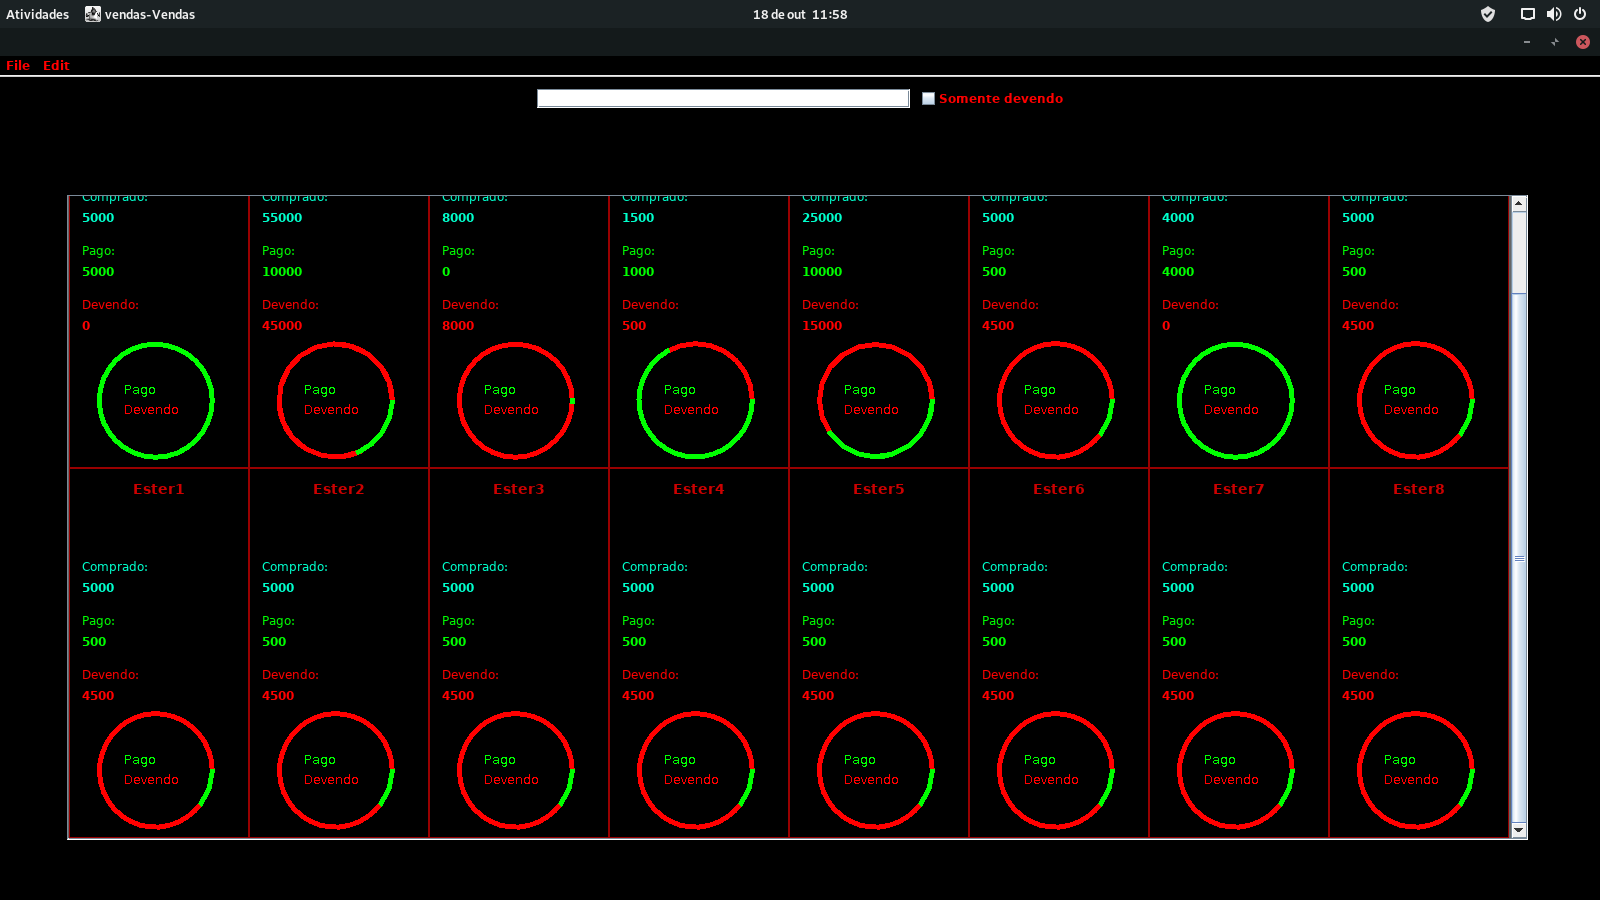Open the Atividades overview
Screen dimensions: 1600x900
(38, 14)
